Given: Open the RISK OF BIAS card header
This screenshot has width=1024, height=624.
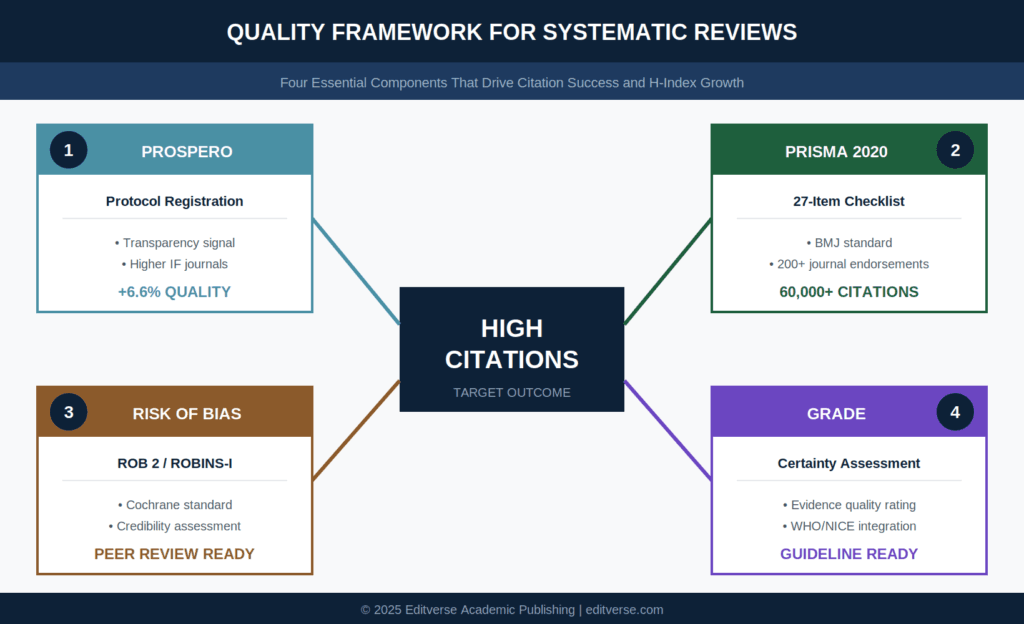Looking at the screenshot, I should [x=186, y=413].
